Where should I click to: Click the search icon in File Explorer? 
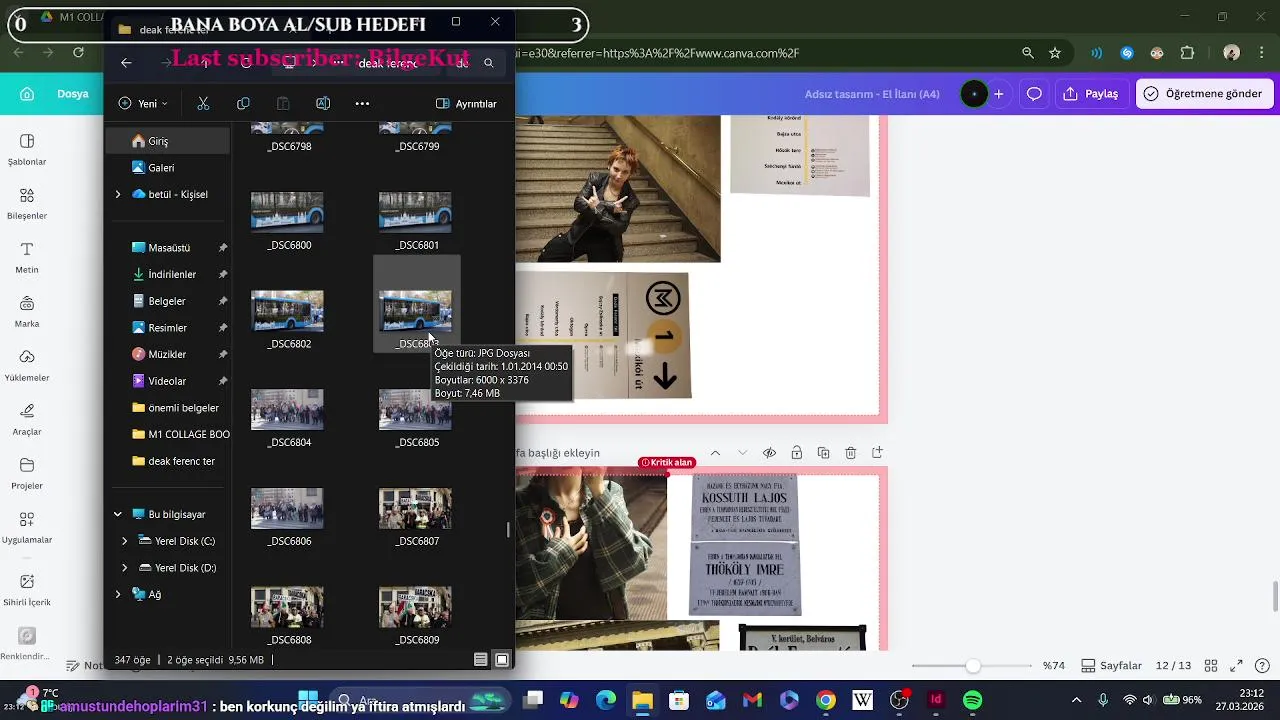(489, 62)
